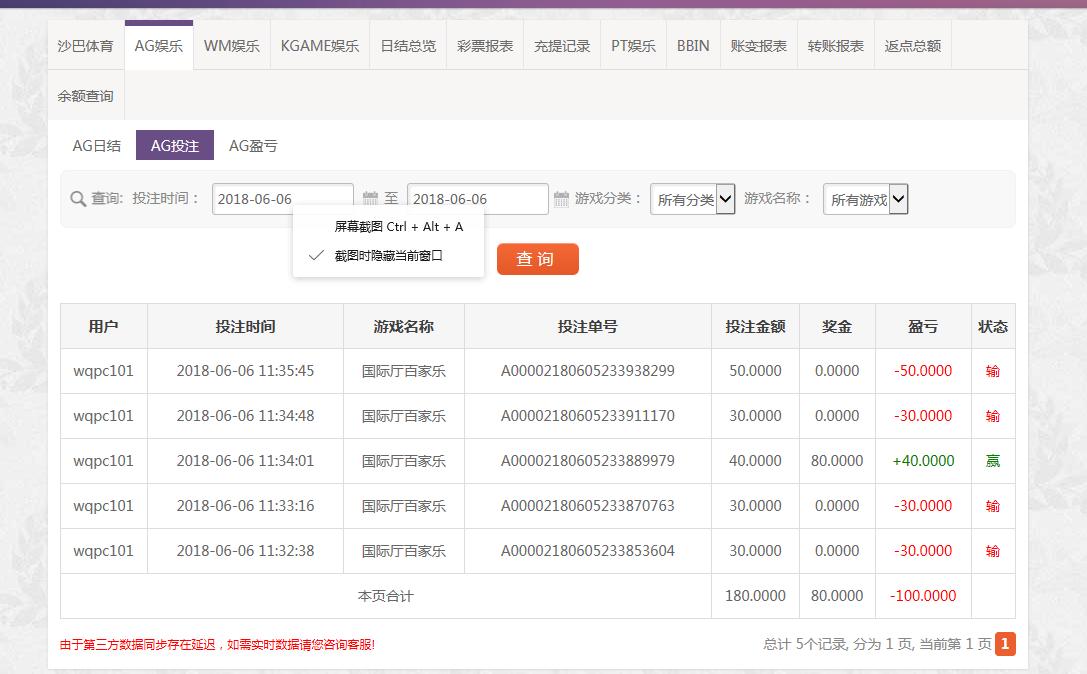Click the end date input field
The height and width of the screenshot is (674, 1087).
477,199
